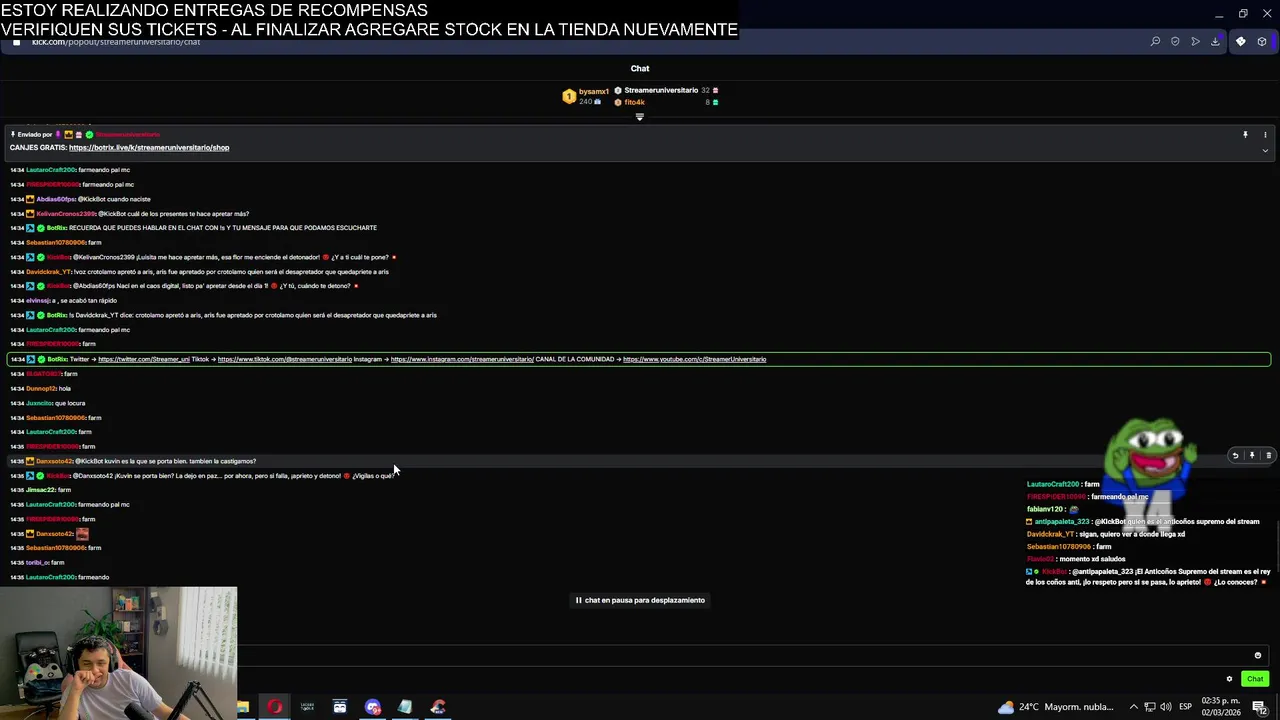Click the shield privacy protection icon
1280x720 pixels.
coord(1175,42)
